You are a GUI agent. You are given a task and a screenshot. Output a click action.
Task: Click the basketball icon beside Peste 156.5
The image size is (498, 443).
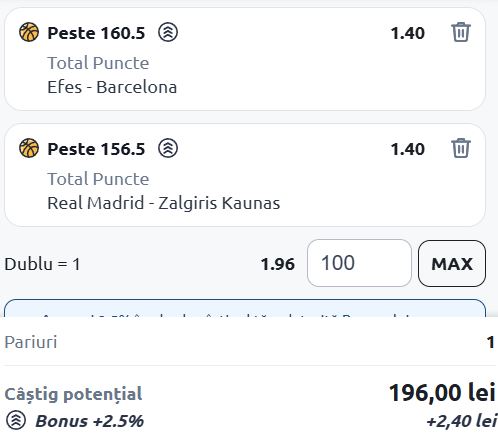(29, 148)
